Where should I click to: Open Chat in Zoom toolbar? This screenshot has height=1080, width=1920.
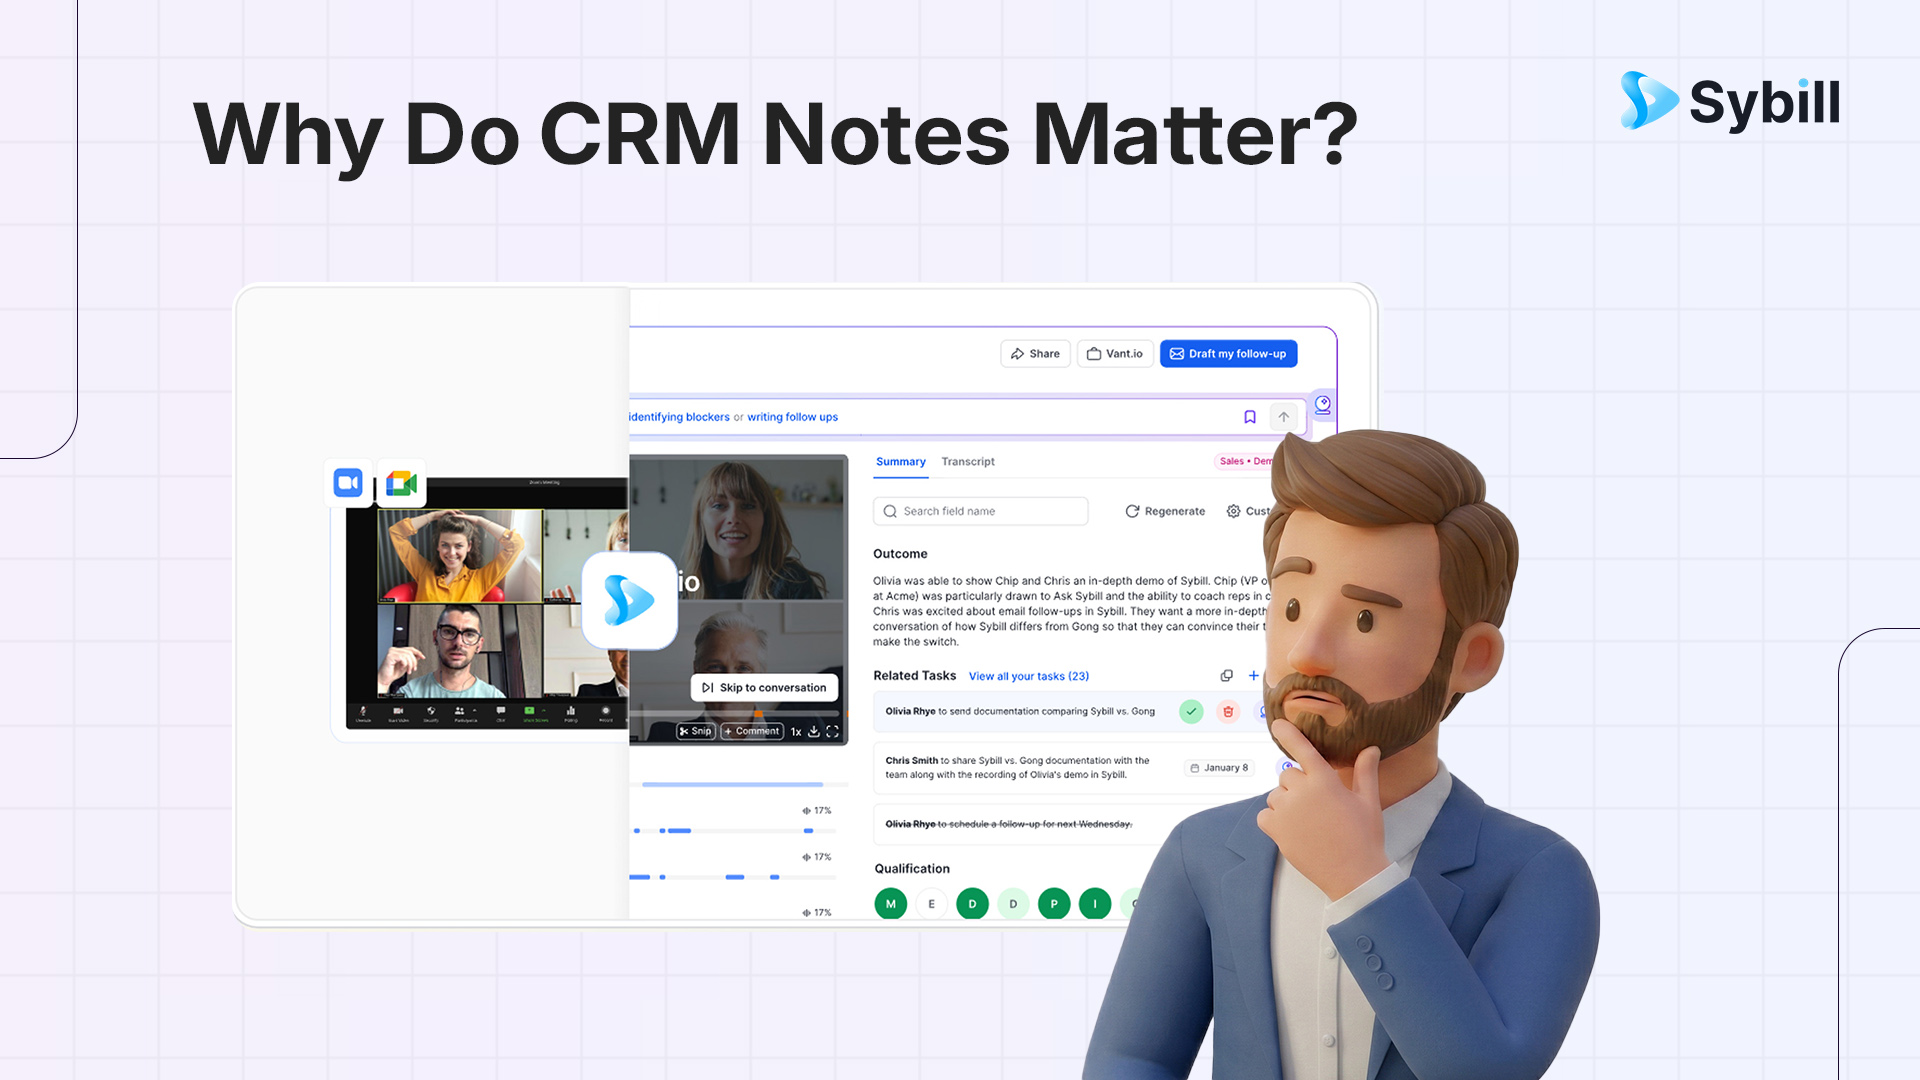pyautogui.click(x=501, y=713)
